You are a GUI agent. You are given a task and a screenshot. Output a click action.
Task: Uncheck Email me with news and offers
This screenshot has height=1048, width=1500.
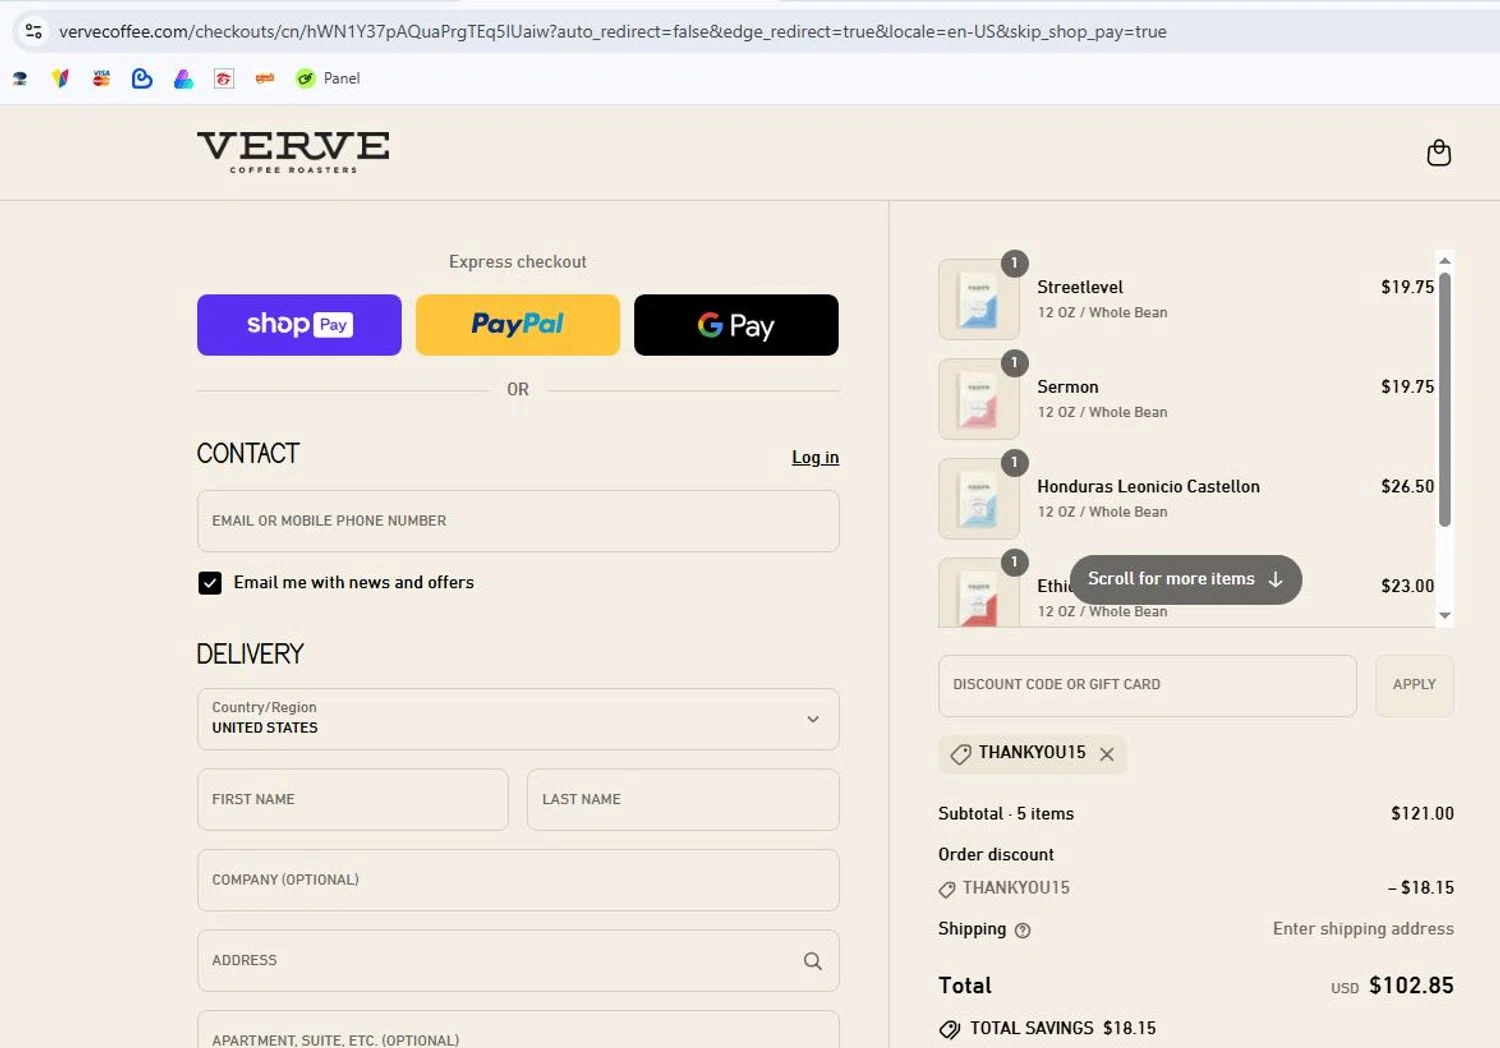(209, 583)
